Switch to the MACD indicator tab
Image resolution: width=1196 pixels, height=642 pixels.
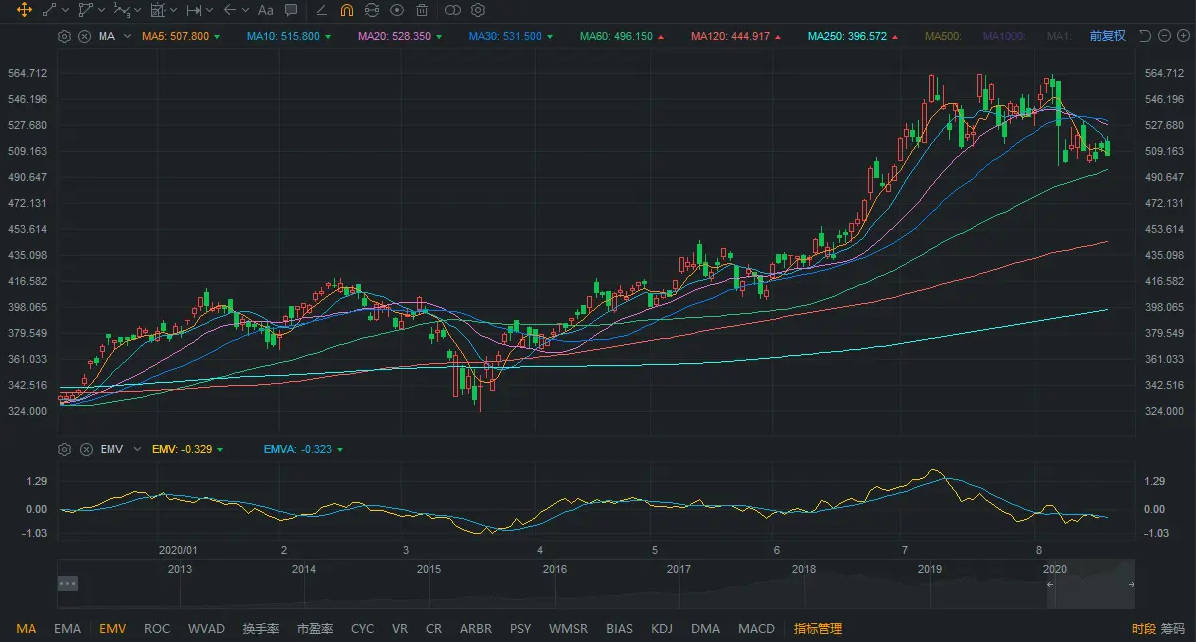[756, 629]
